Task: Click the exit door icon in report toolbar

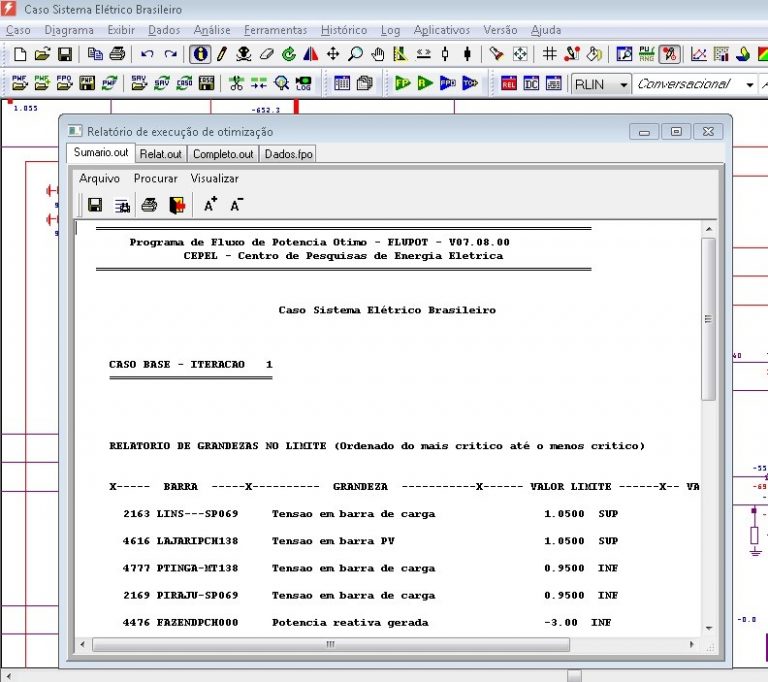Action: (177, 205)
